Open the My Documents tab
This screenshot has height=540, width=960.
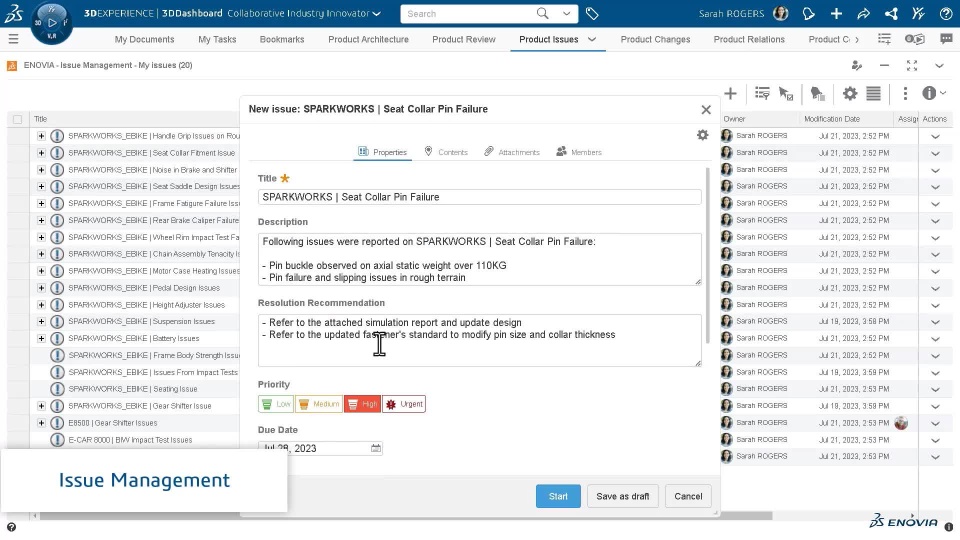(144, 39)
